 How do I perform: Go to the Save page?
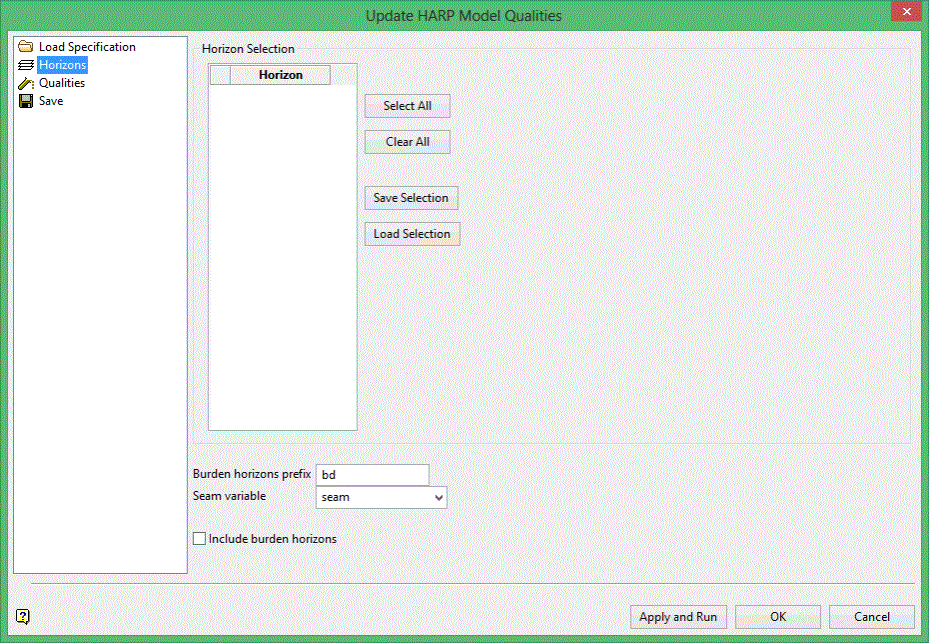(x=51, y=101)
